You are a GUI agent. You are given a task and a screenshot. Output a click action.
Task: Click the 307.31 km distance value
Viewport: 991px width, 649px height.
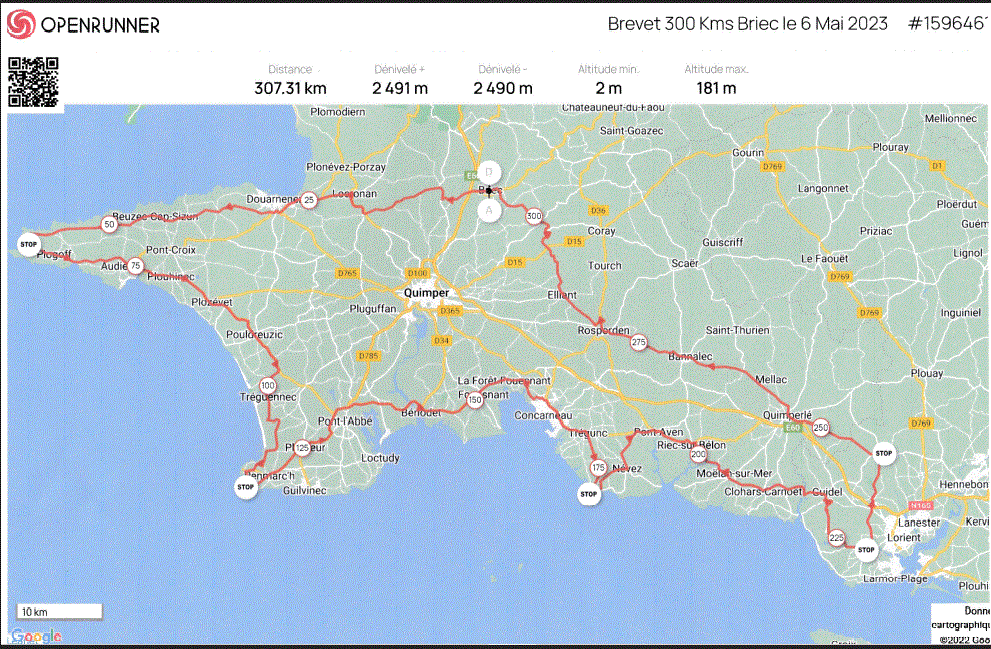point(290,88)
